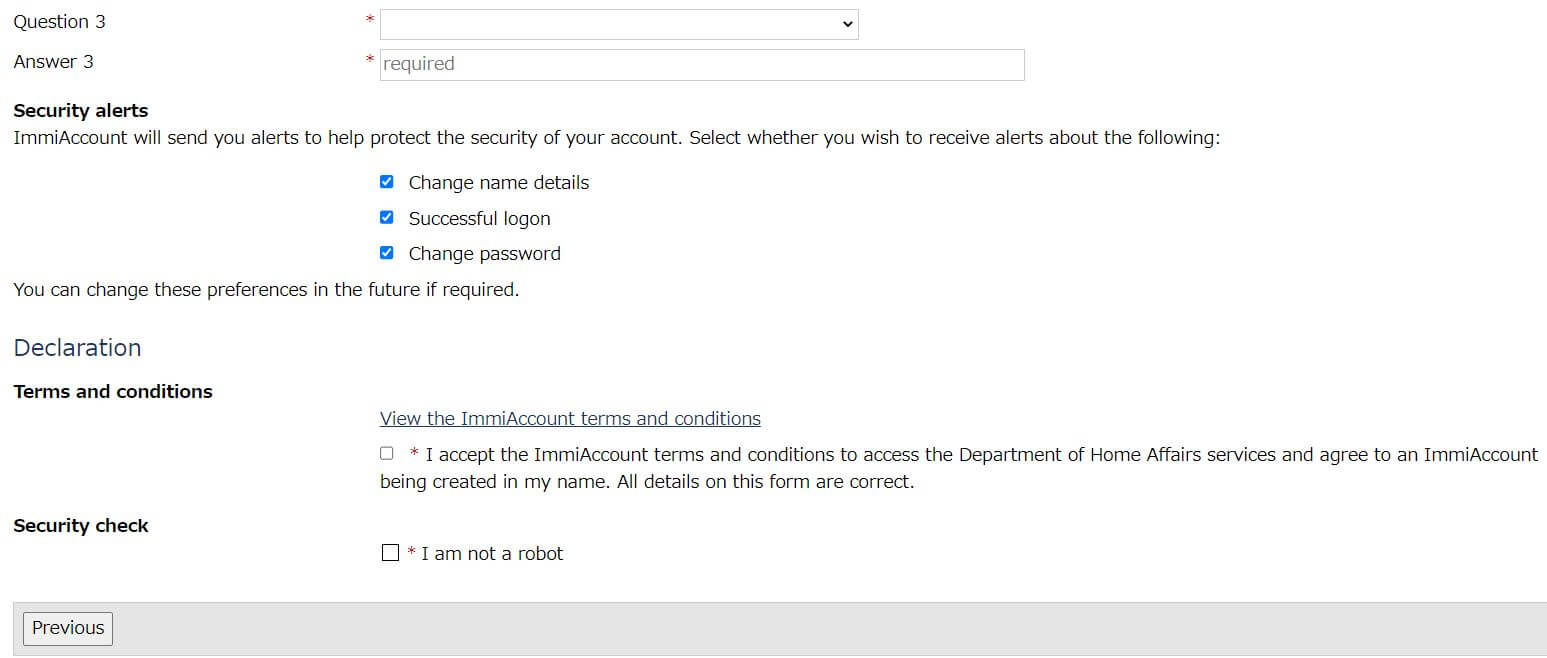This screenshot has width=1547, height=658.
Task: Open the Question 3 dropdown list
Action: tap(618, 24)
